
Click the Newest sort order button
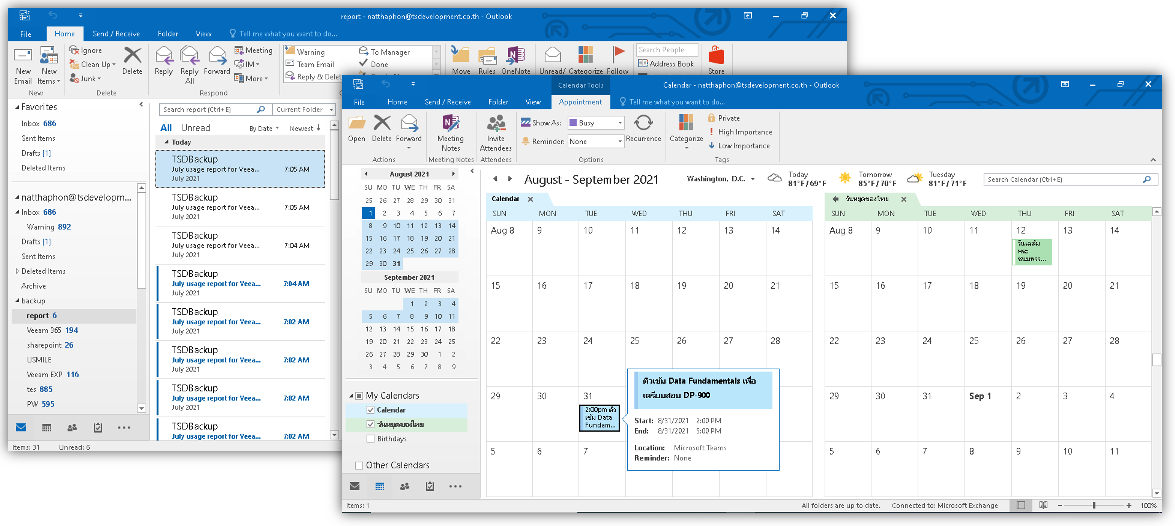click(x=305, y=128)
